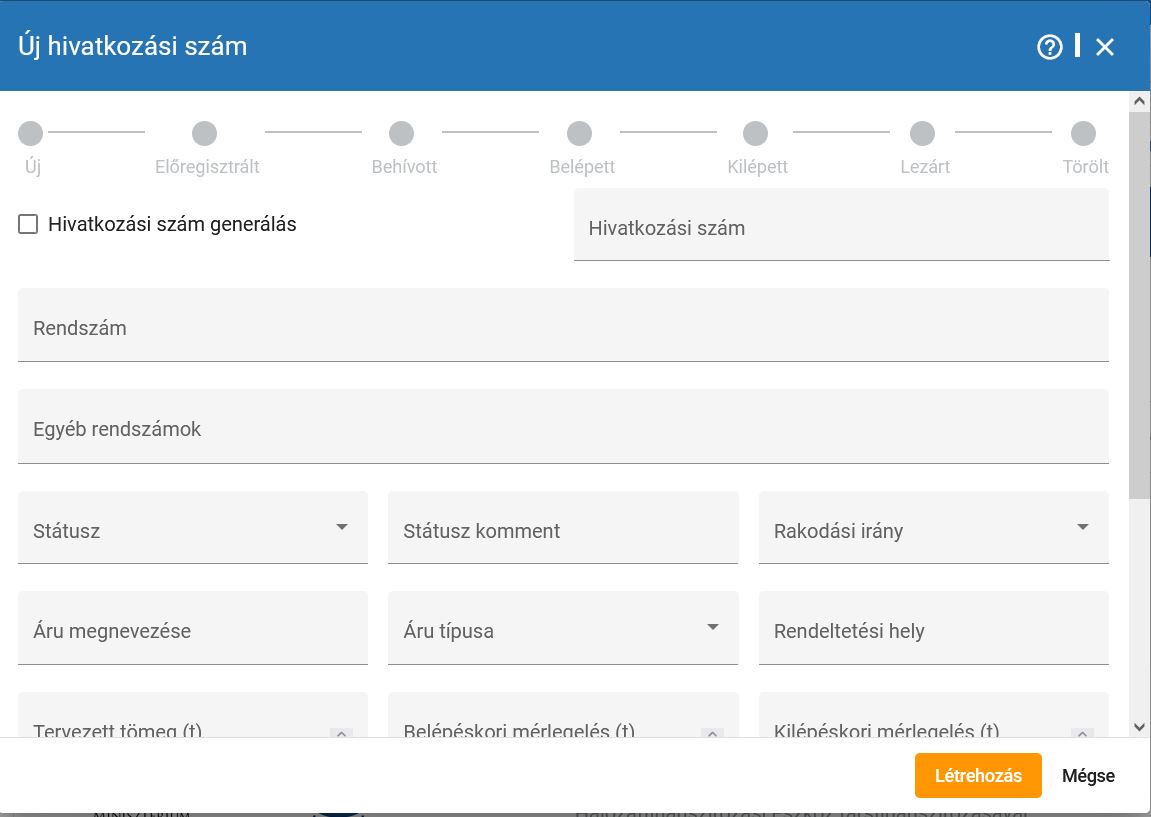Click the Előregisztrált step circle
Image resolution: width=1151 pixels, height=817 pixels.
[204, 134]
